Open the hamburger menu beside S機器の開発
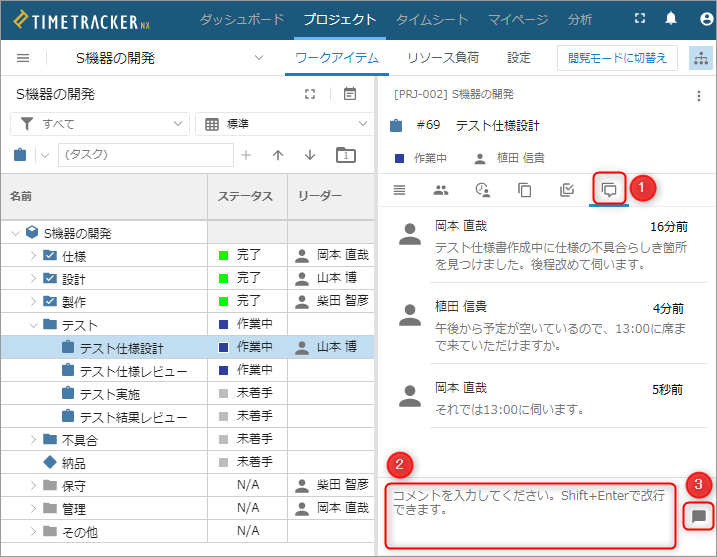The height and width of the screenshot is (557, 717). 23,58
